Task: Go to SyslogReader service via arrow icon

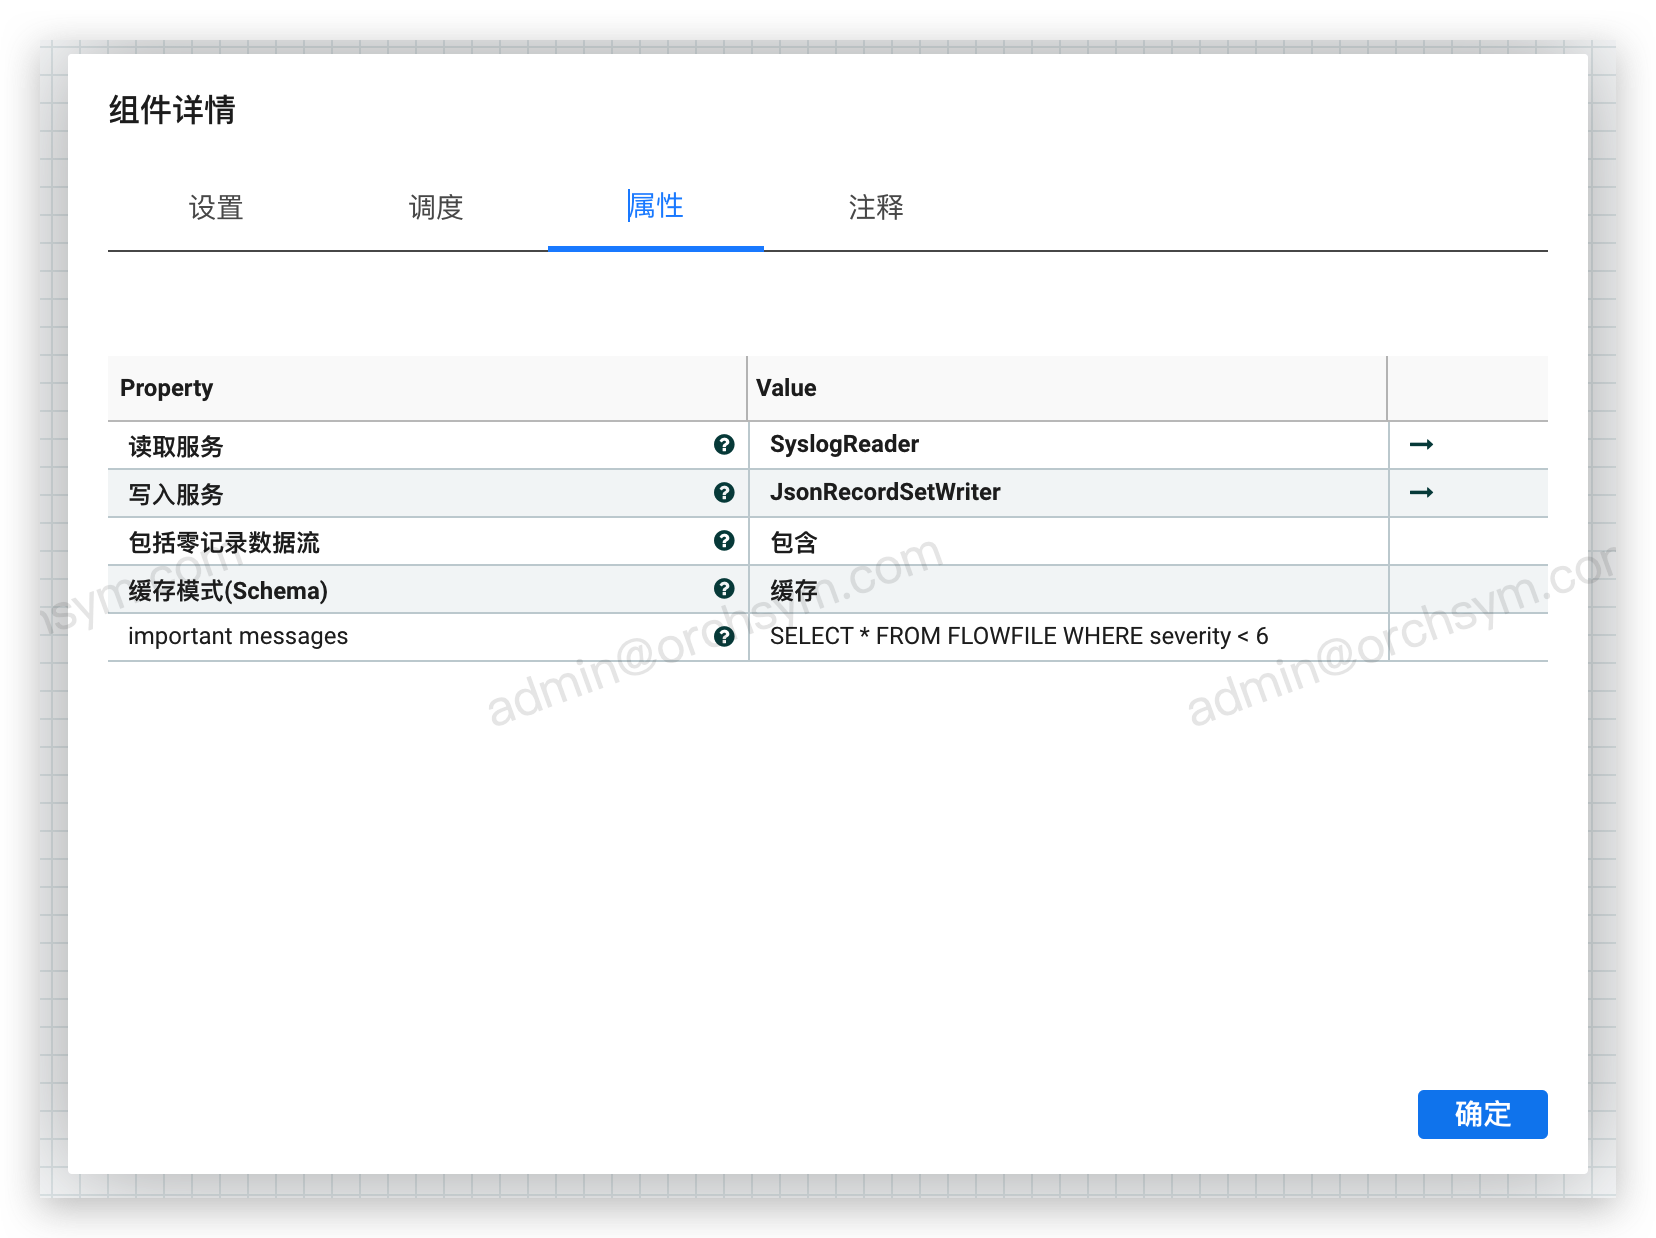Action: 1421,445
